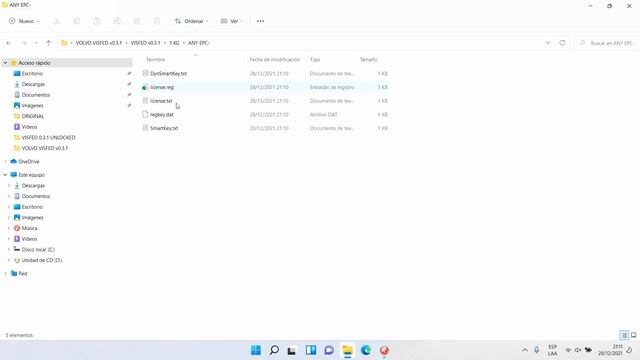
Task: Open VOLVO VISFED v0.3.1 folder in sidebar
Action: click(x=44, y=148)
